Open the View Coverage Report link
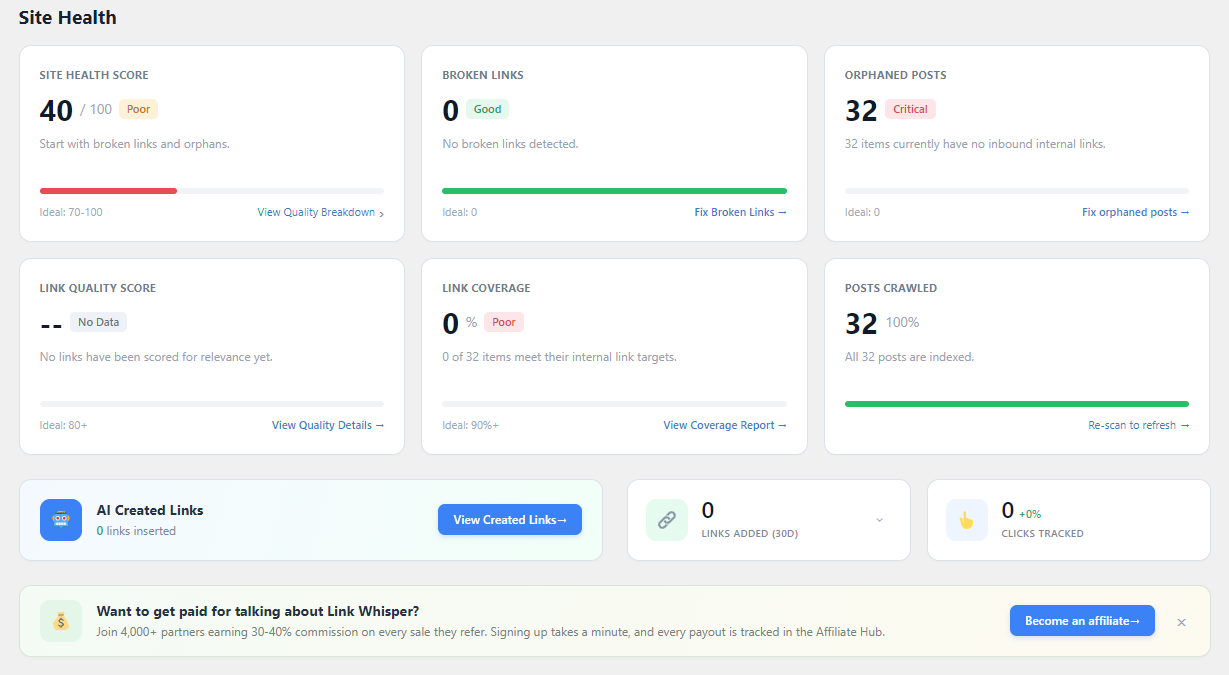1229x675 pixels. click(725, 425)
